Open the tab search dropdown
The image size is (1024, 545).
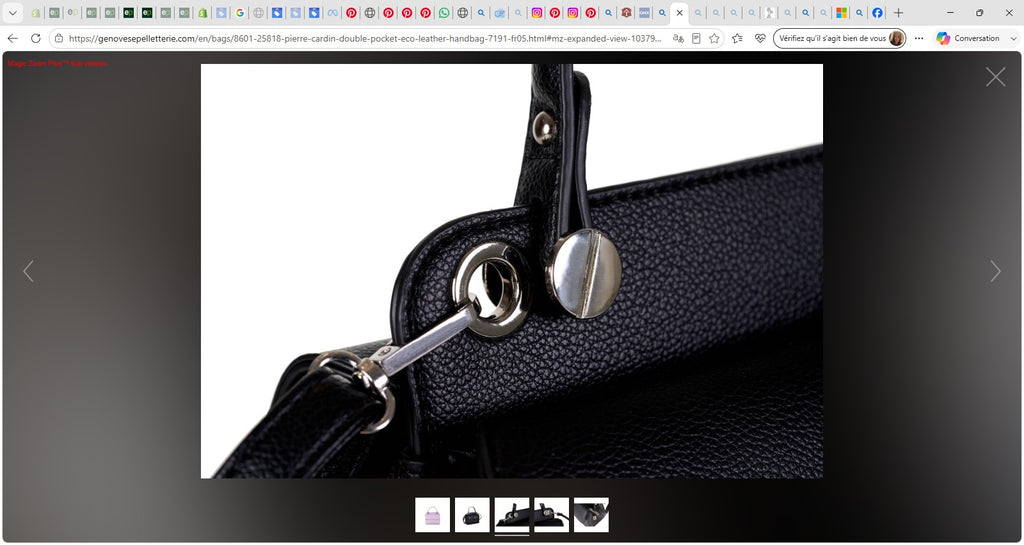point(12,12)
